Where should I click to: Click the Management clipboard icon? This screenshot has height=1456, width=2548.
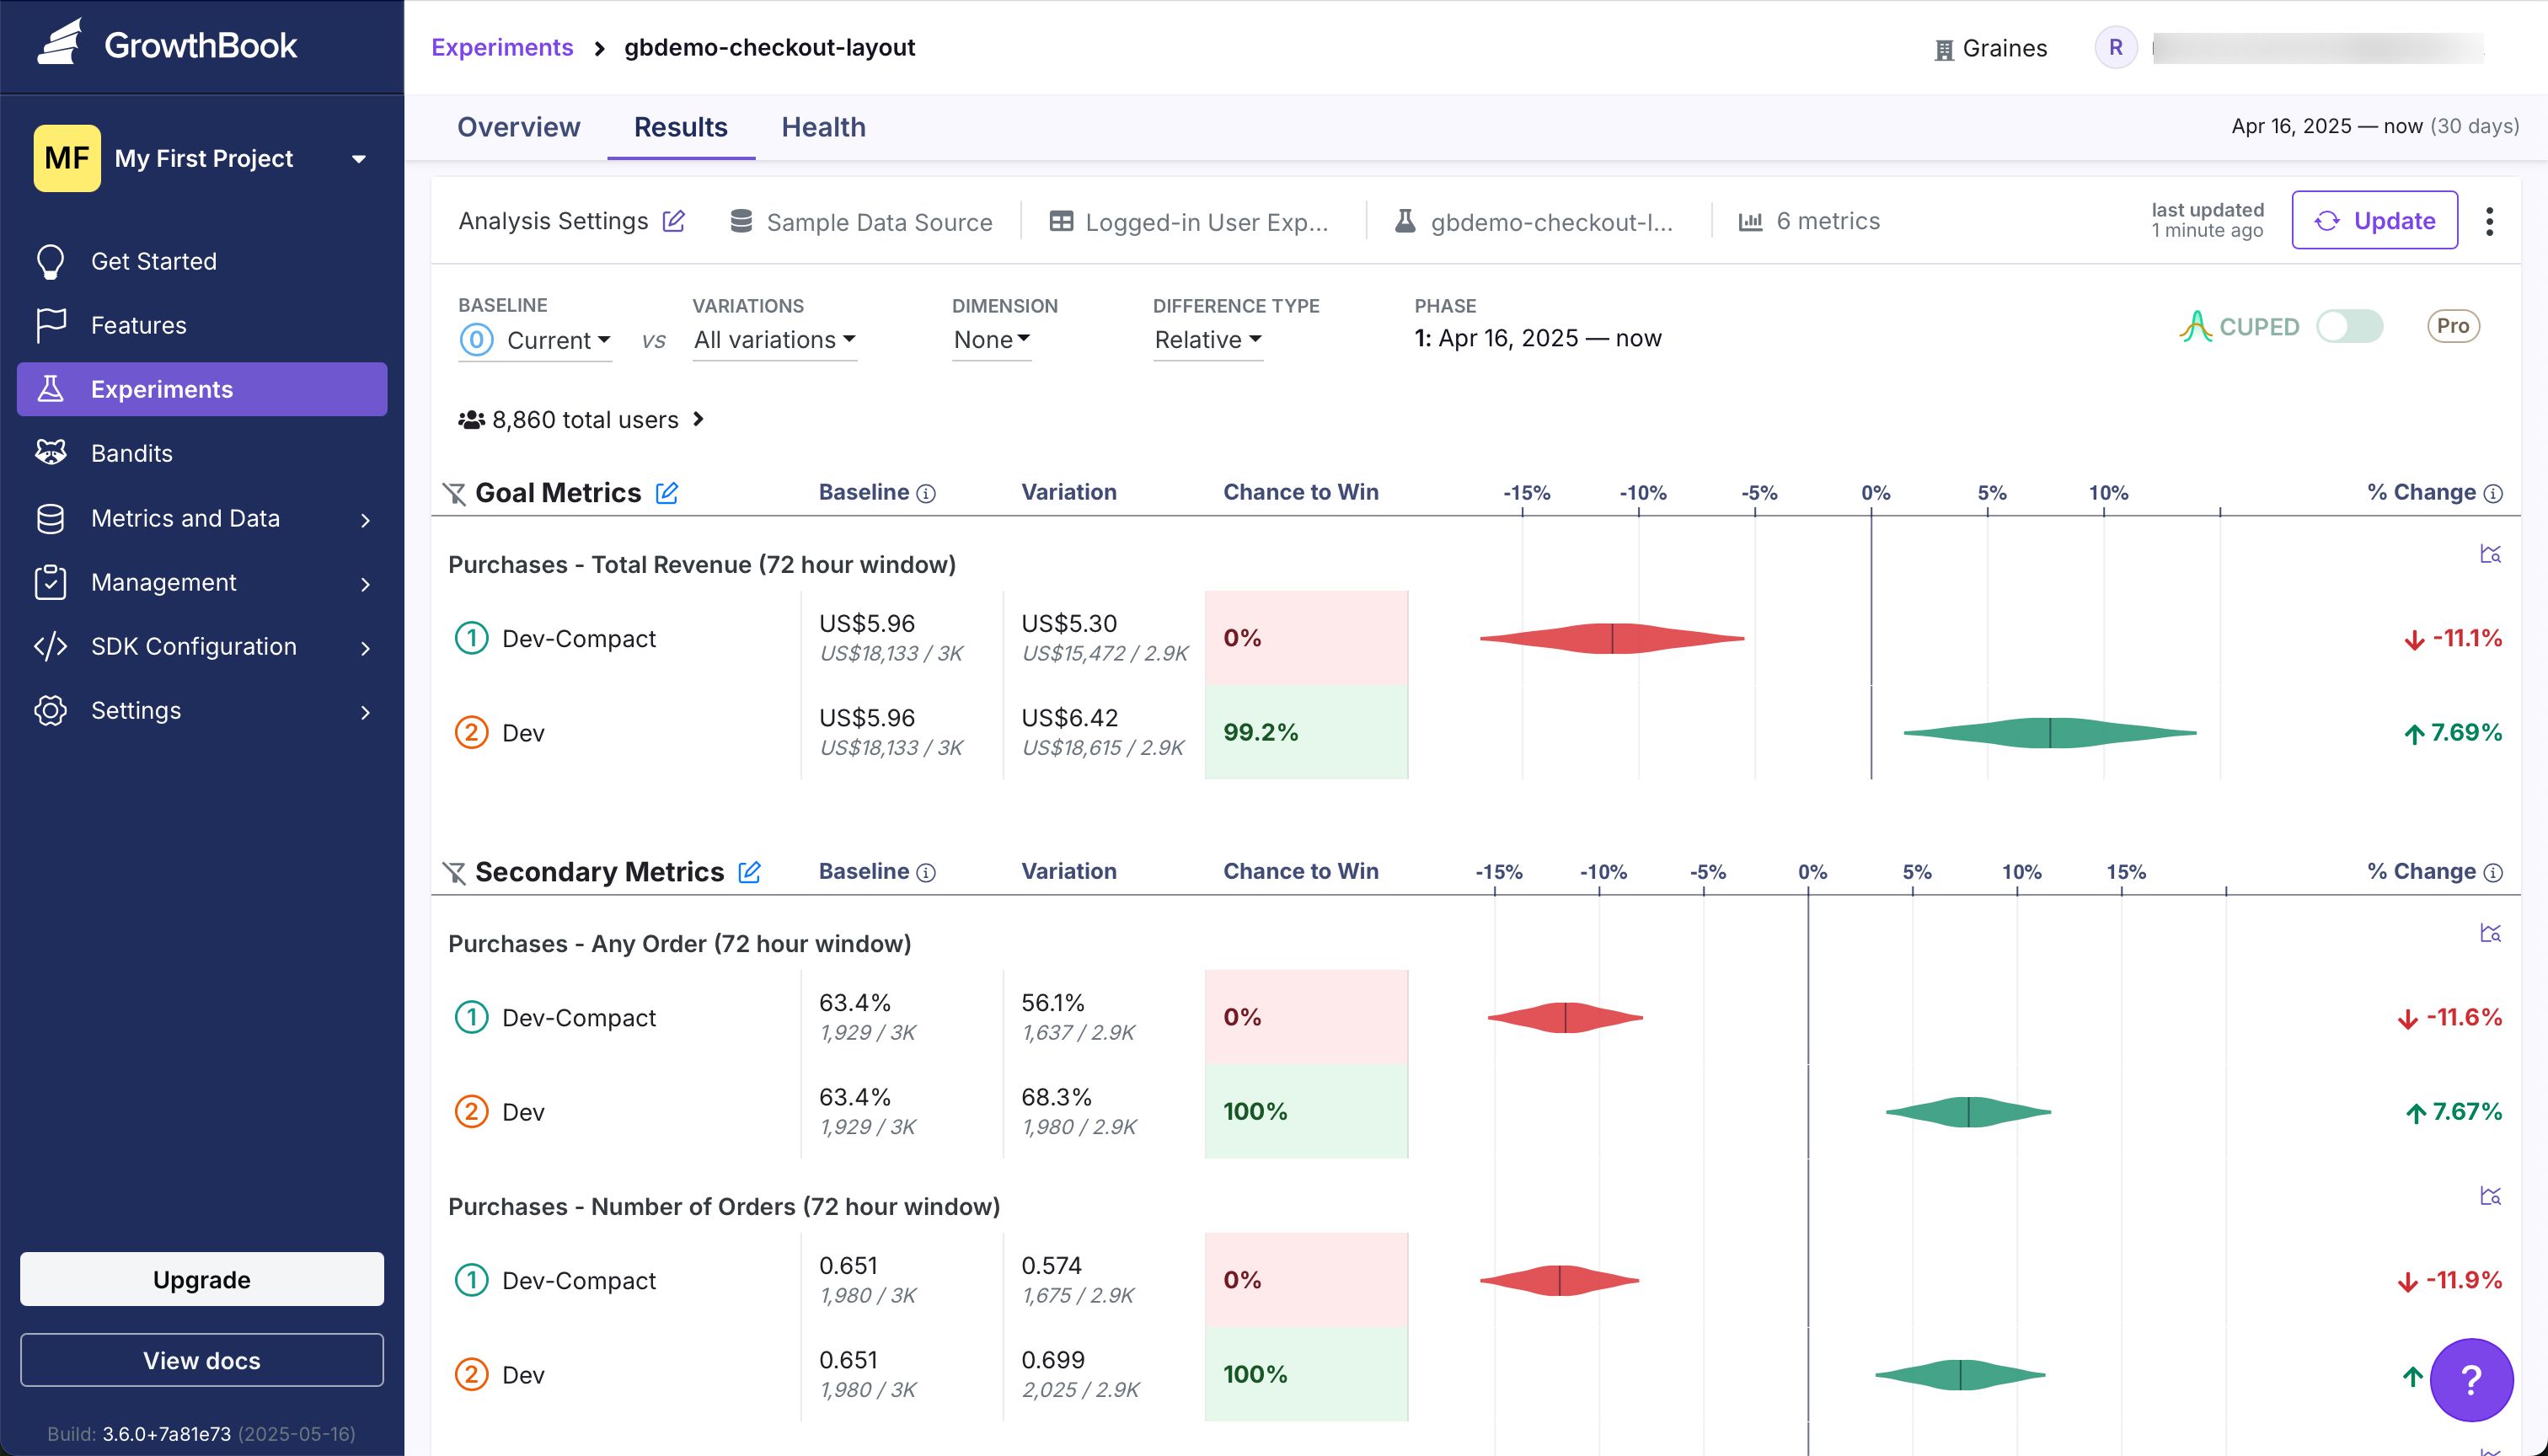pos(51,582)
